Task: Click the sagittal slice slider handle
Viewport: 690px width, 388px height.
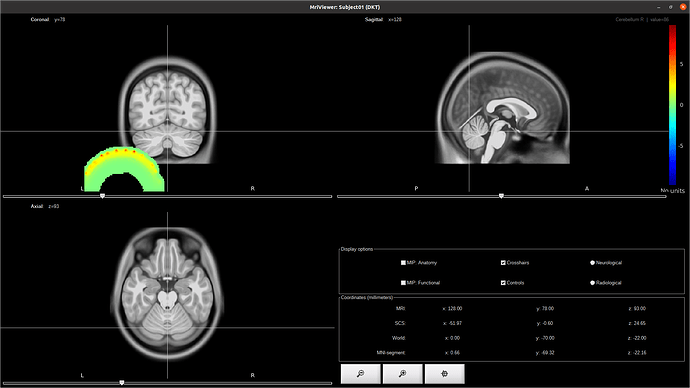Action: (501, 196)
